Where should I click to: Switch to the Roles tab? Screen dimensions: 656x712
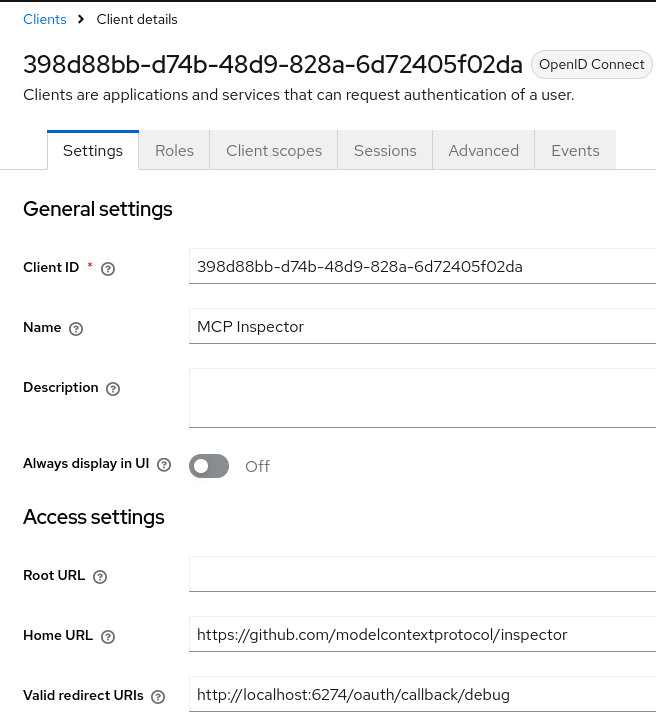pyautogui.click(x=174, y=151)
